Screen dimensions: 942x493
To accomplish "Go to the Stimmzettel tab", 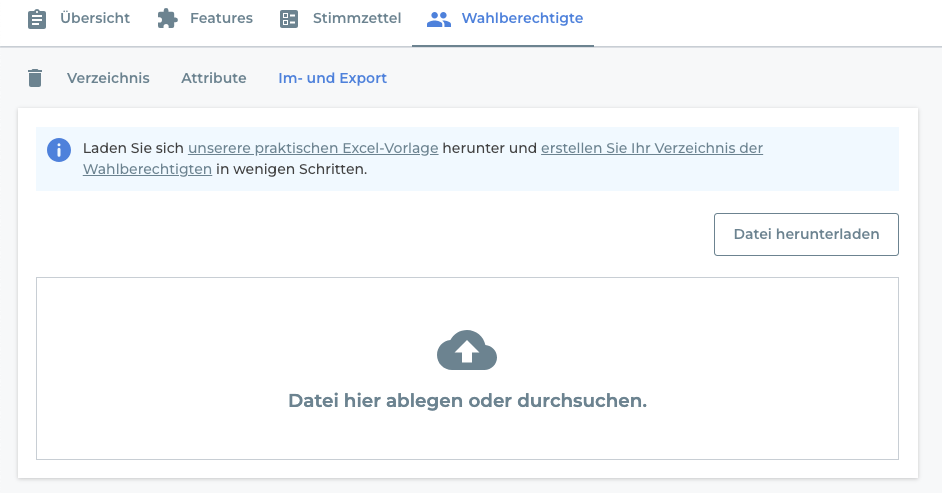I will pyautogui.click(x=357, y=18).
